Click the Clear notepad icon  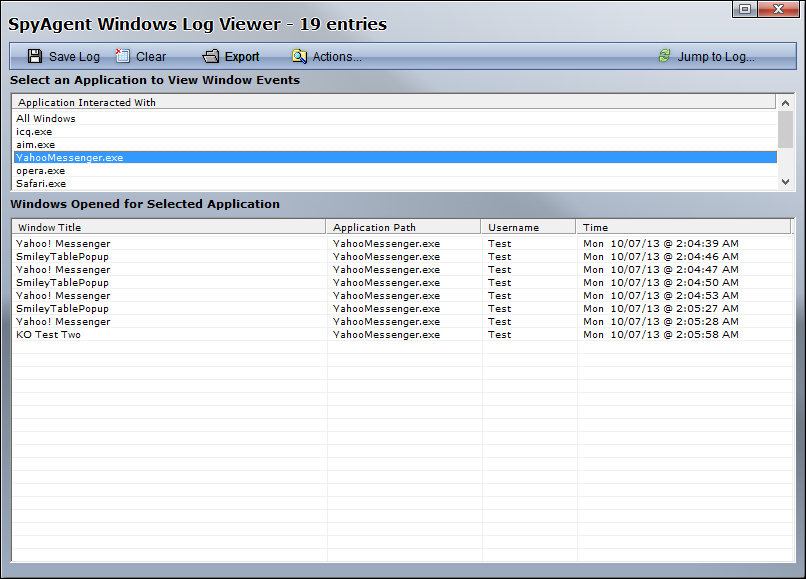pyautogui.click(x=123, y=57)
